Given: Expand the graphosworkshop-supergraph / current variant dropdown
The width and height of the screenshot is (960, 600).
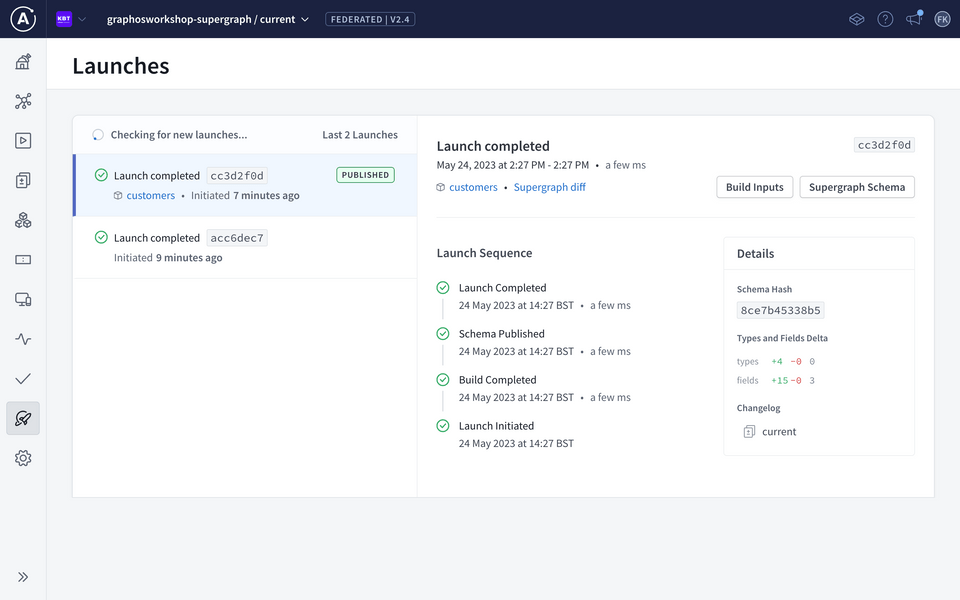Looking at the screenshot, I should point(208,19).
